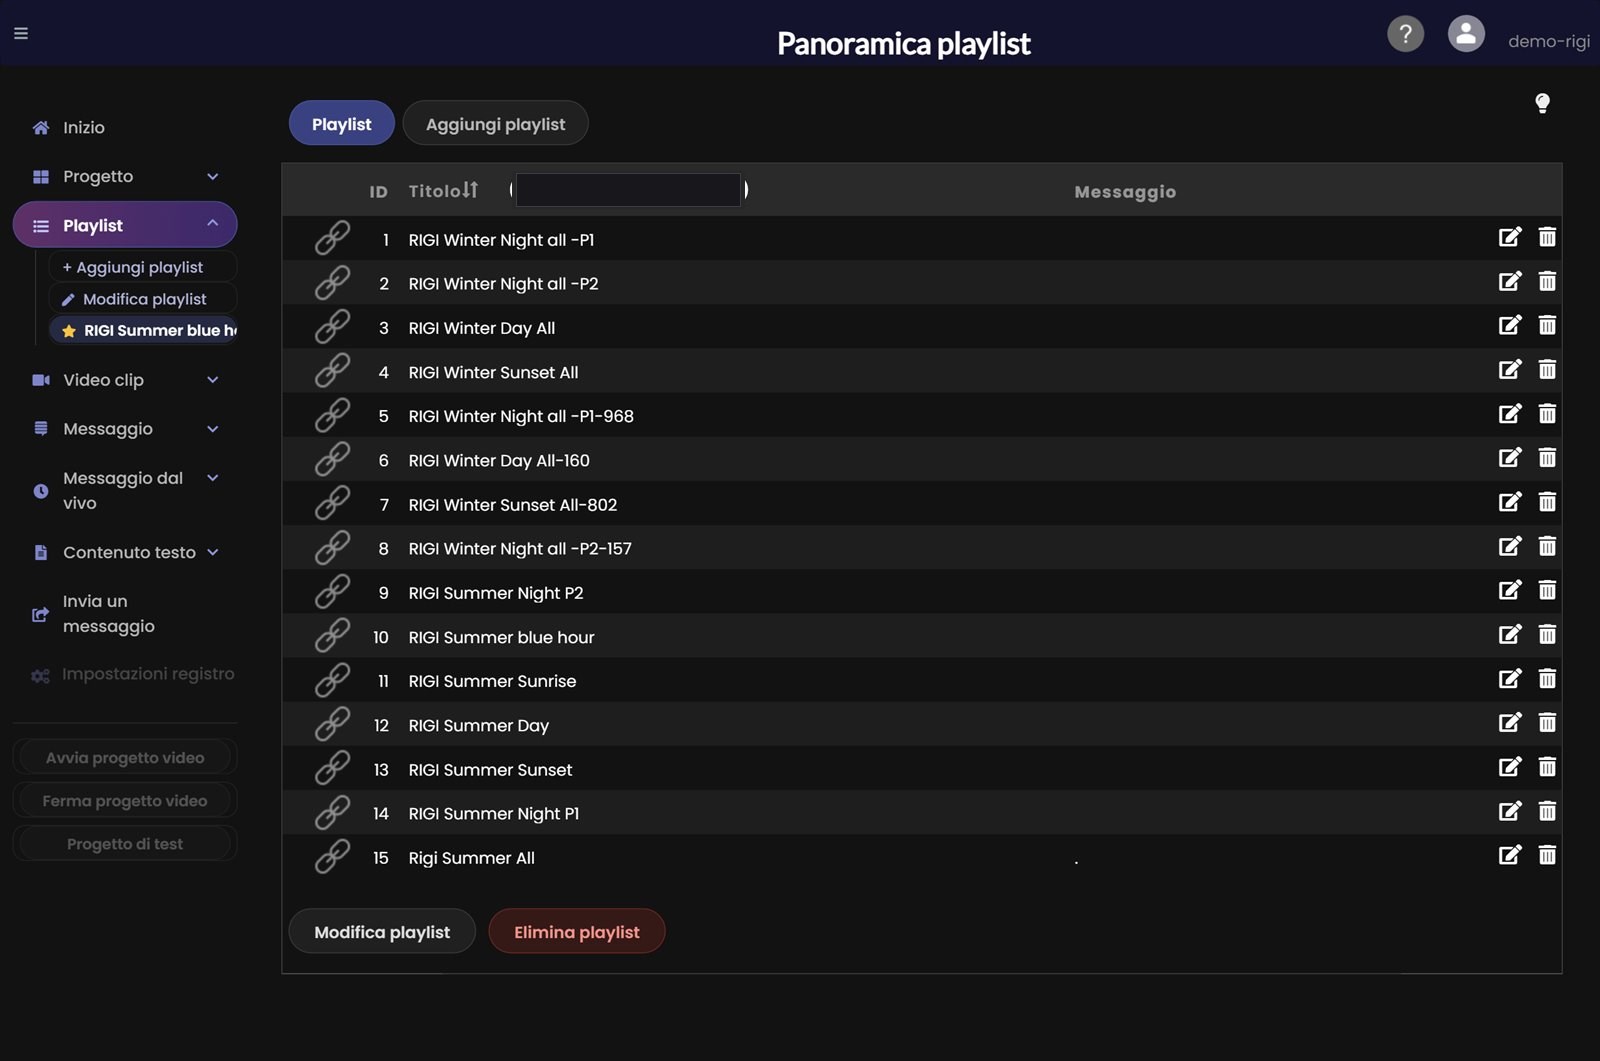Open the user profile avatar icon
This screenshot has height=1061, width=1600.
[1466, 34]
